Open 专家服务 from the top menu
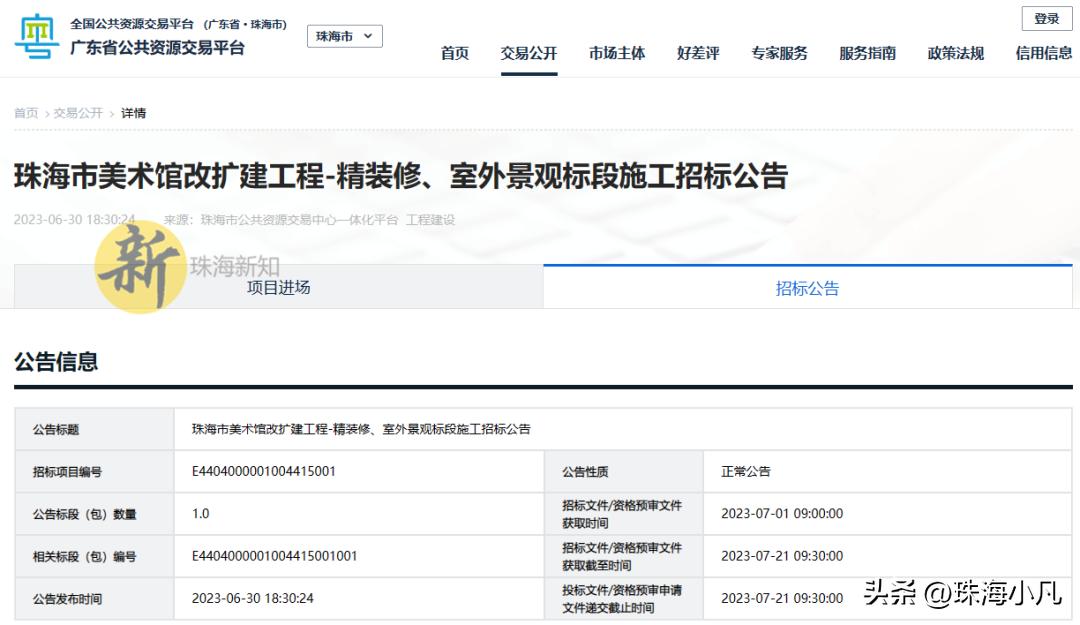Image resolution: width=1080 pixels, height=625 pixels. (x=781, y=54)
